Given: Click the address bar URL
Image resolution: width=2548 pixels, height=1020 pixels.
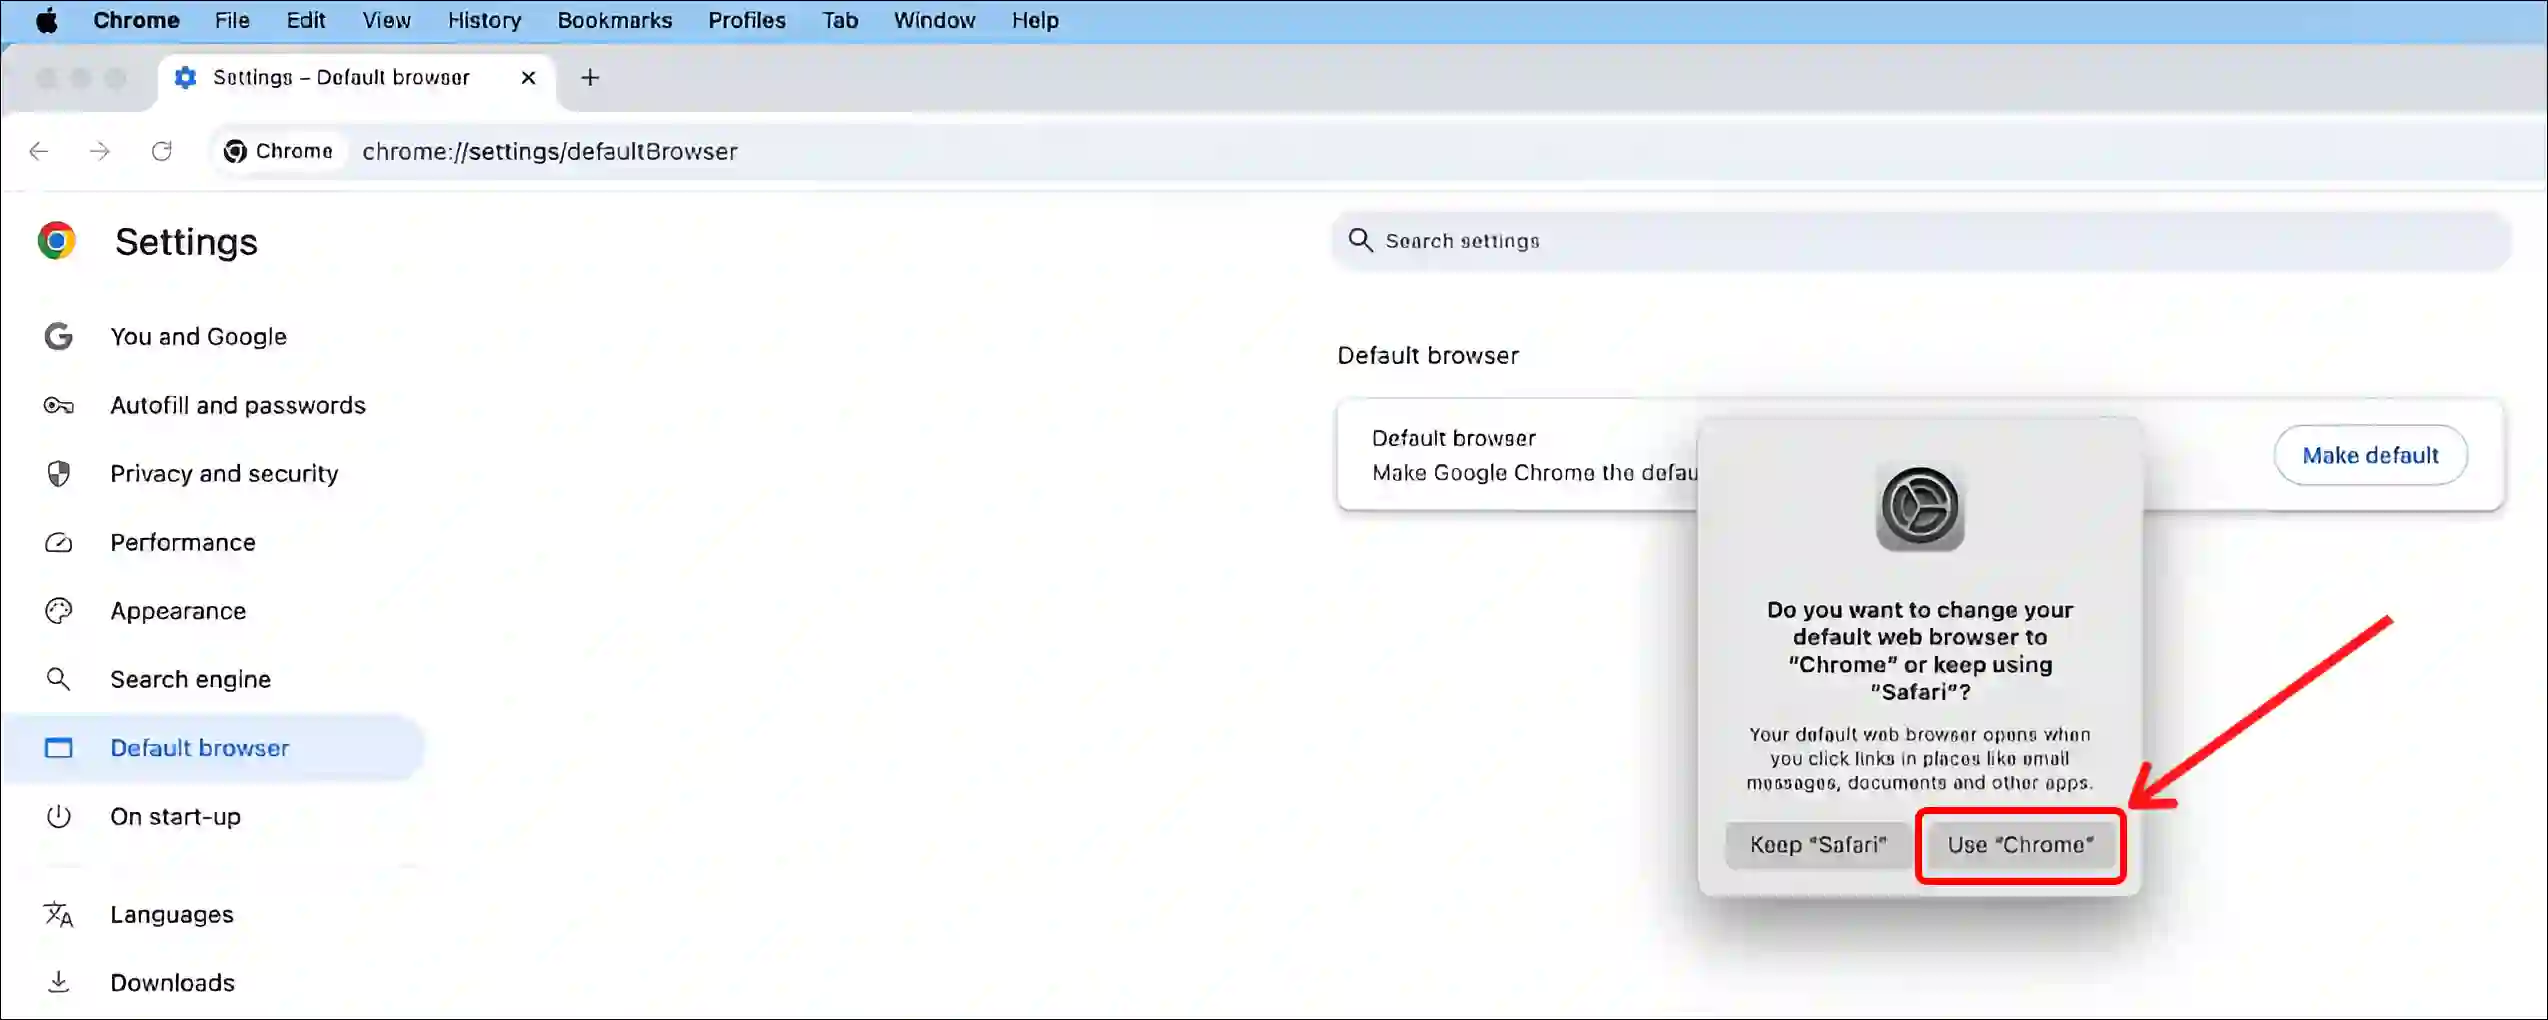Looking at the screenshot, I should point(550,151).
